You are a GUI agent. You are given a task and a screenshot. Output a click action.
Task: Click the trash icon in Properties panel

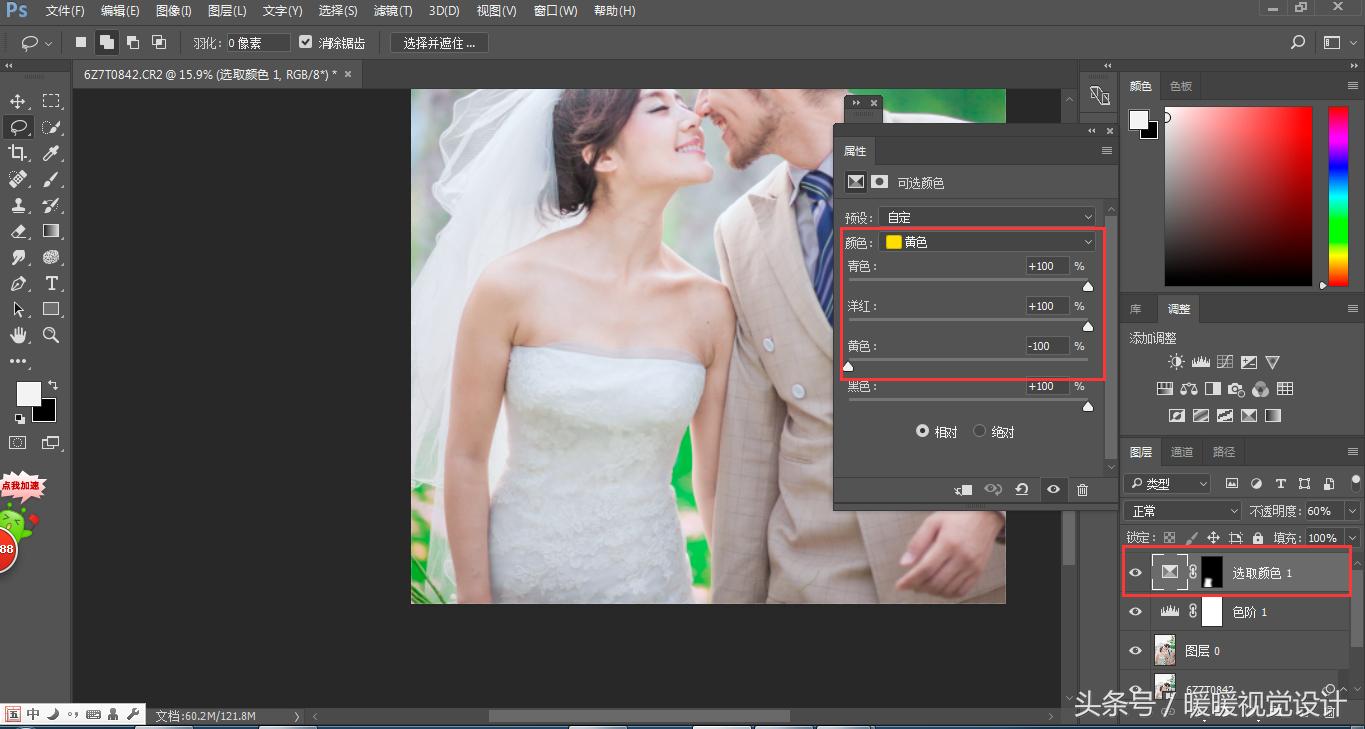click(x=1082, y=490)
